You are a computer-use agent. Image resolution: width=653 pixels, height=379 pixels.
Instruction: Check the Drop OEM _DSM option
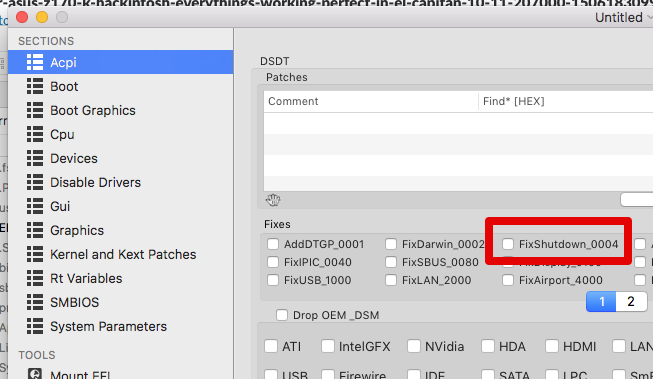click(x=282, y=315)
